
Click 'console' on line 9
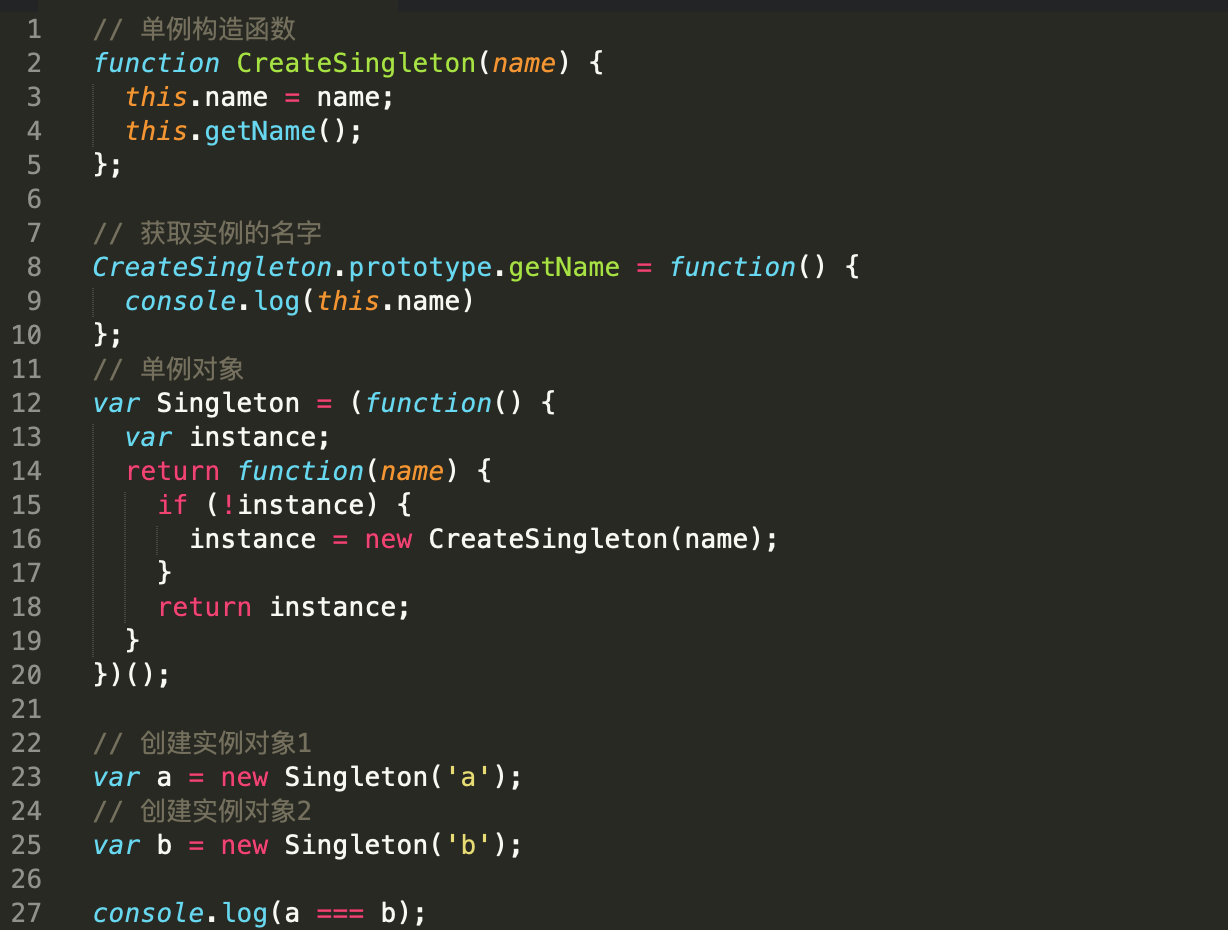180,300
